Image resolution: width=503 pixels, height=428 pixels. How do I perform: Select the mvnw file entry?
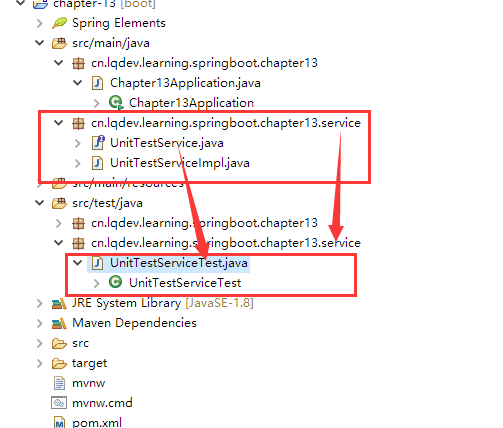coord(88,383)
